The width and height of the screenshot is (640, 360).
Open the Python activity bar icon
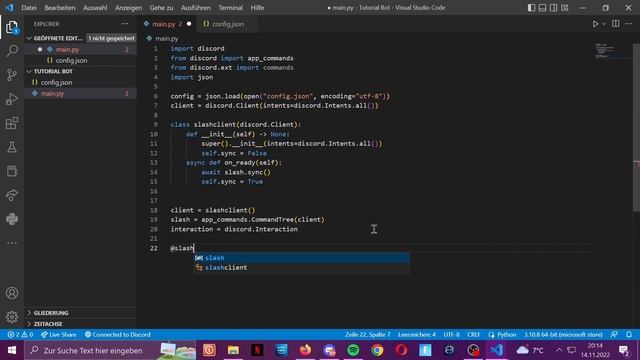click(12, 219)
